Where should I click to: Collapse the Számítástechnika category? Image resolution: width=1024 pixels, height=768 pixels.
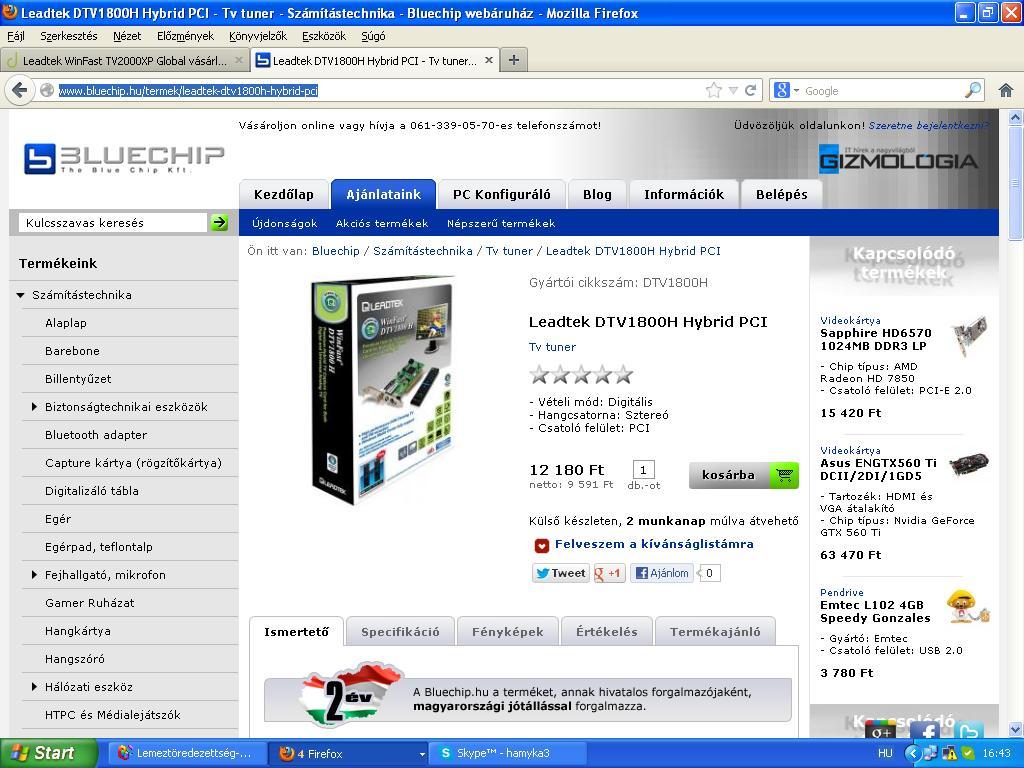(20, 295)
